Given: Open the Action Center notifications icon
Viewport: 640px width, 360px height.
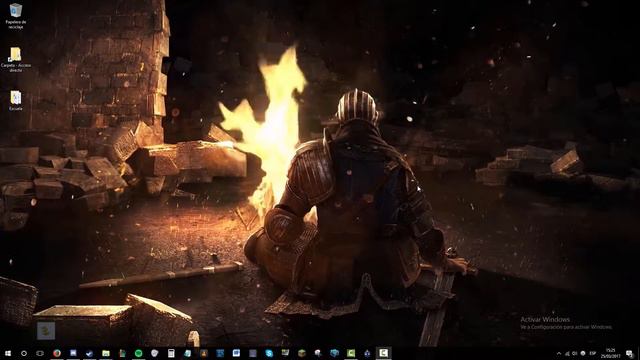Looking at the screenshot, I should point(629,353).
